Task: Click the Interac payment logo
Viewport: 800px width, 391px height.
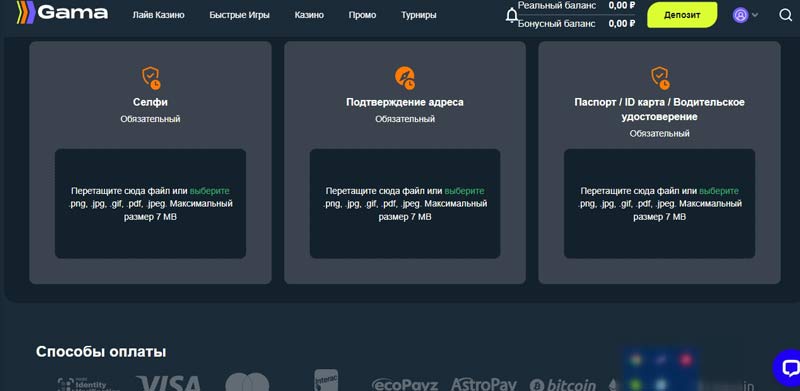Action: pyautogui.click(x=326, y=380)
